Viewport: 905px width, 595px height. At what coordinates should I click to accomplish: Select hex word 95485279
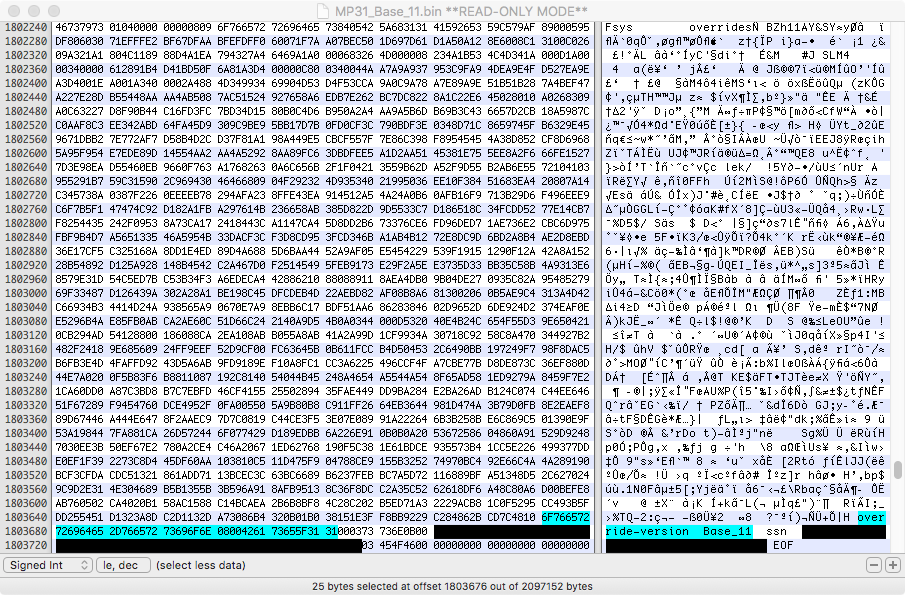pyautogui.click(x=566, y=279)
